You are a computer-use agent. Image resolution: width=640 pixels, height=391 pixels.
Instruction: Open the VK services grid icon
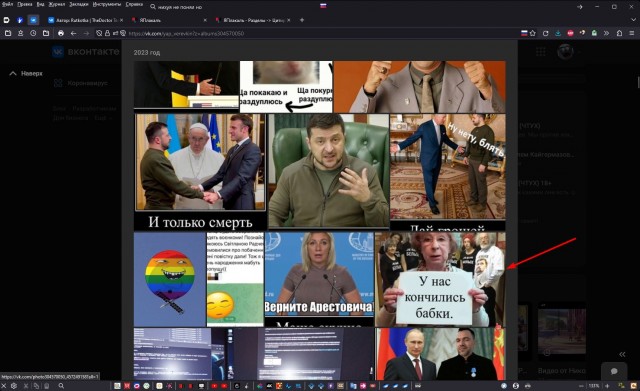541,52
